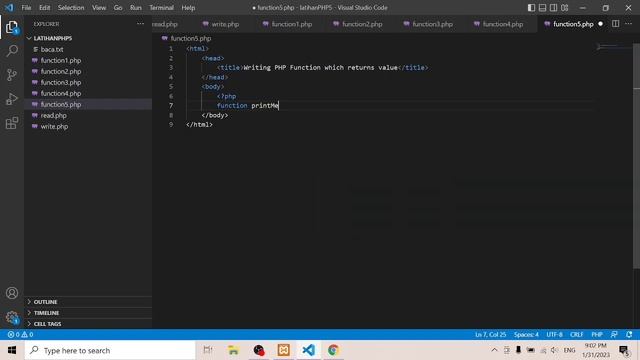
Task: Split the editor to the right
Action: tap(616, 24)
